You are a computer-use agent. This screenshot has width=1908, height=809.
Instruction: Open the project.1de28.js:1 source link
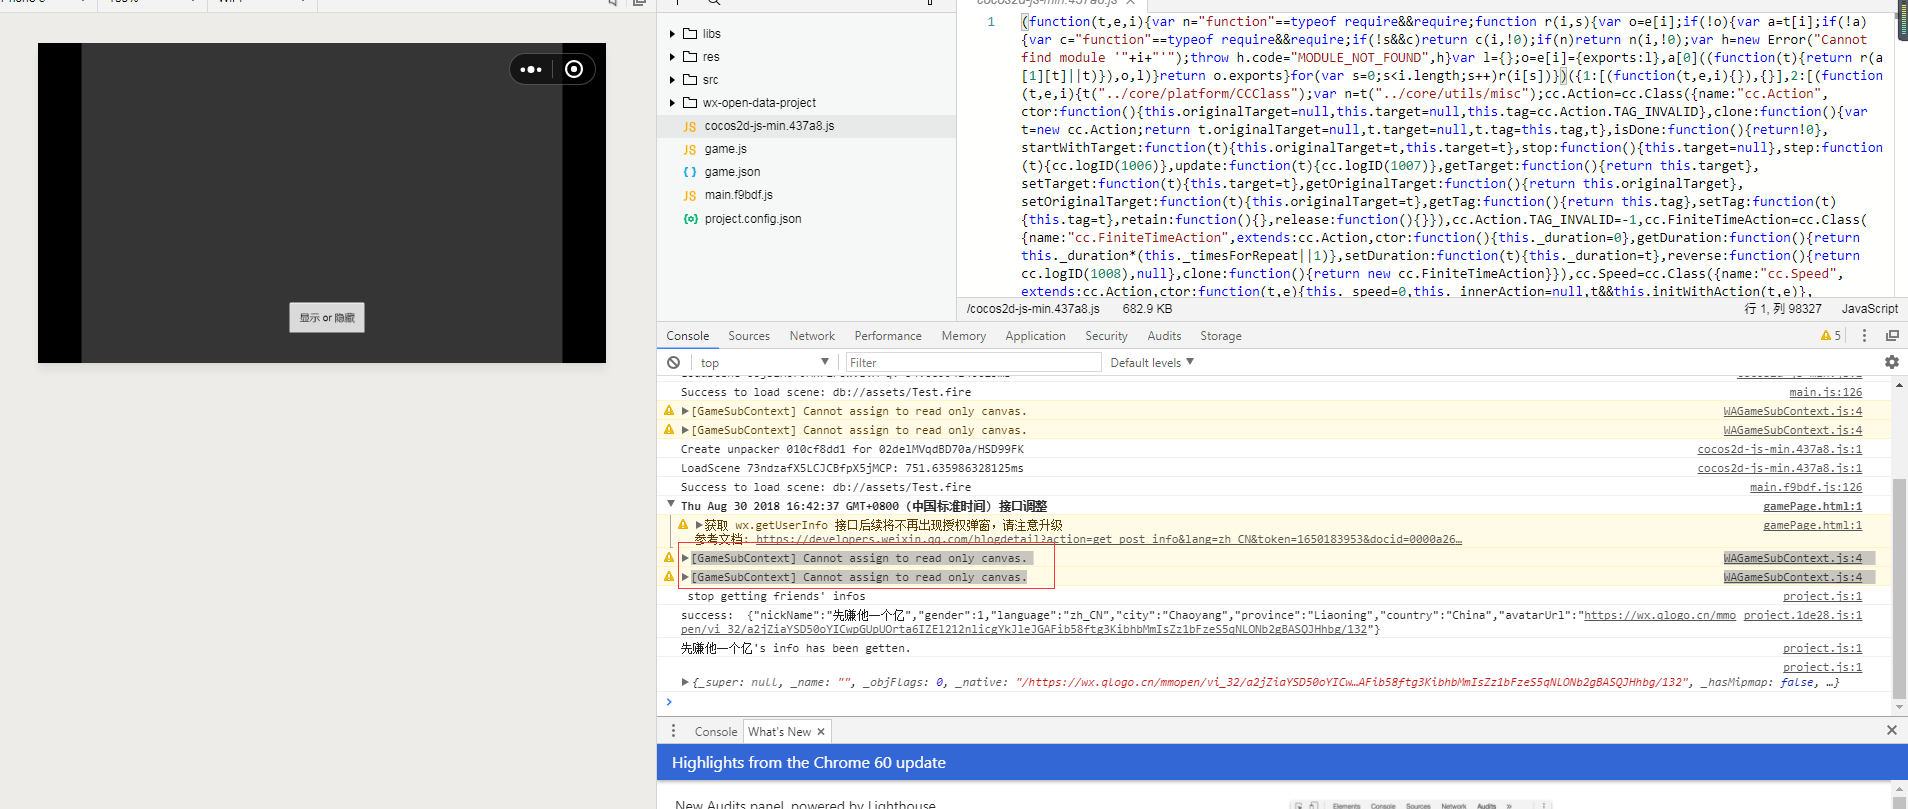point(1803,615)
